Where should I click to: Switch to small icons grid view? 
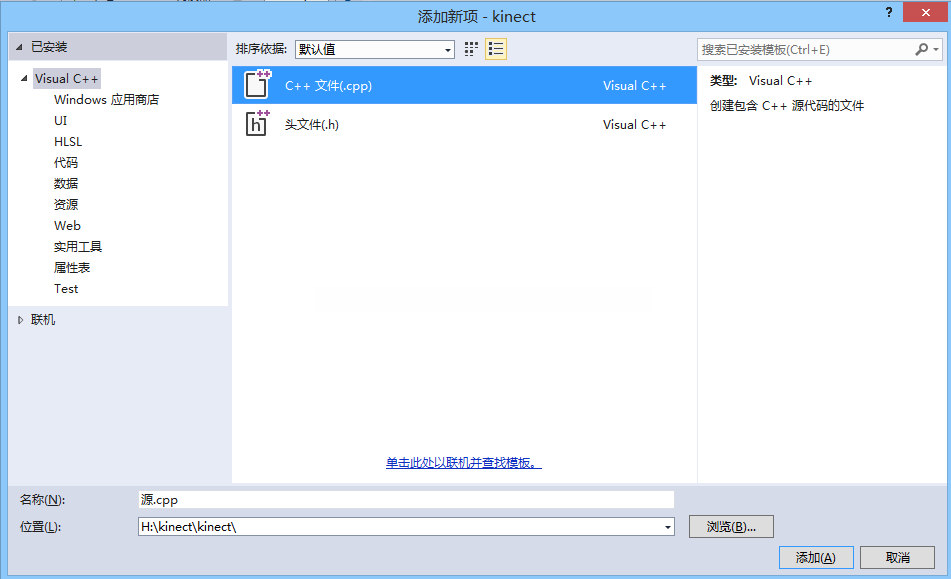click(x=471, y=49)
